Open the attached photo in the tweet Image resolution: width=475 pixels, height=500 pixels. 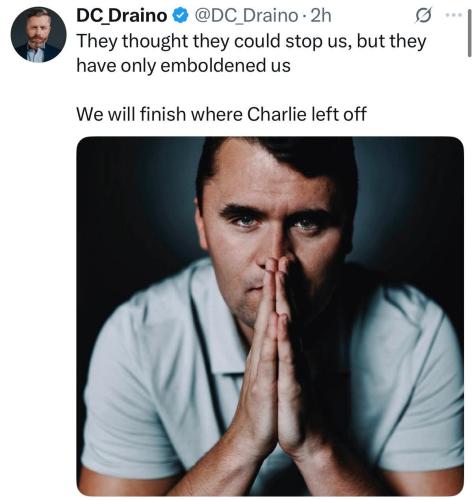pos(270,316)
